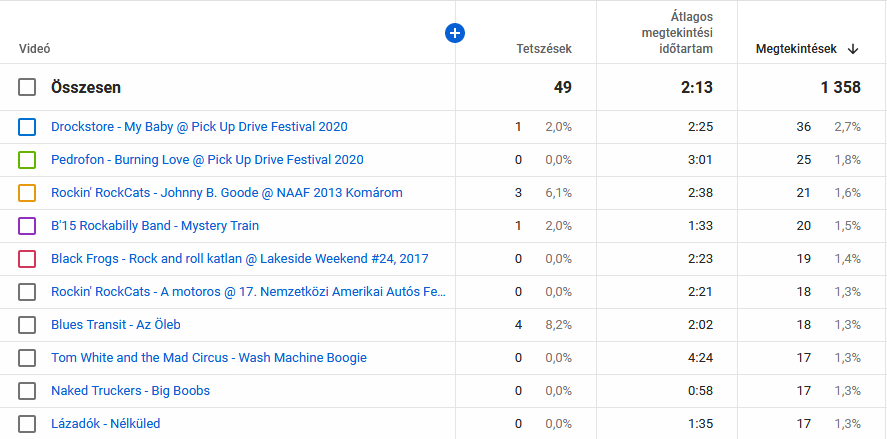
Task: Sort by the Tetszések column header
Action: [544, 49]
